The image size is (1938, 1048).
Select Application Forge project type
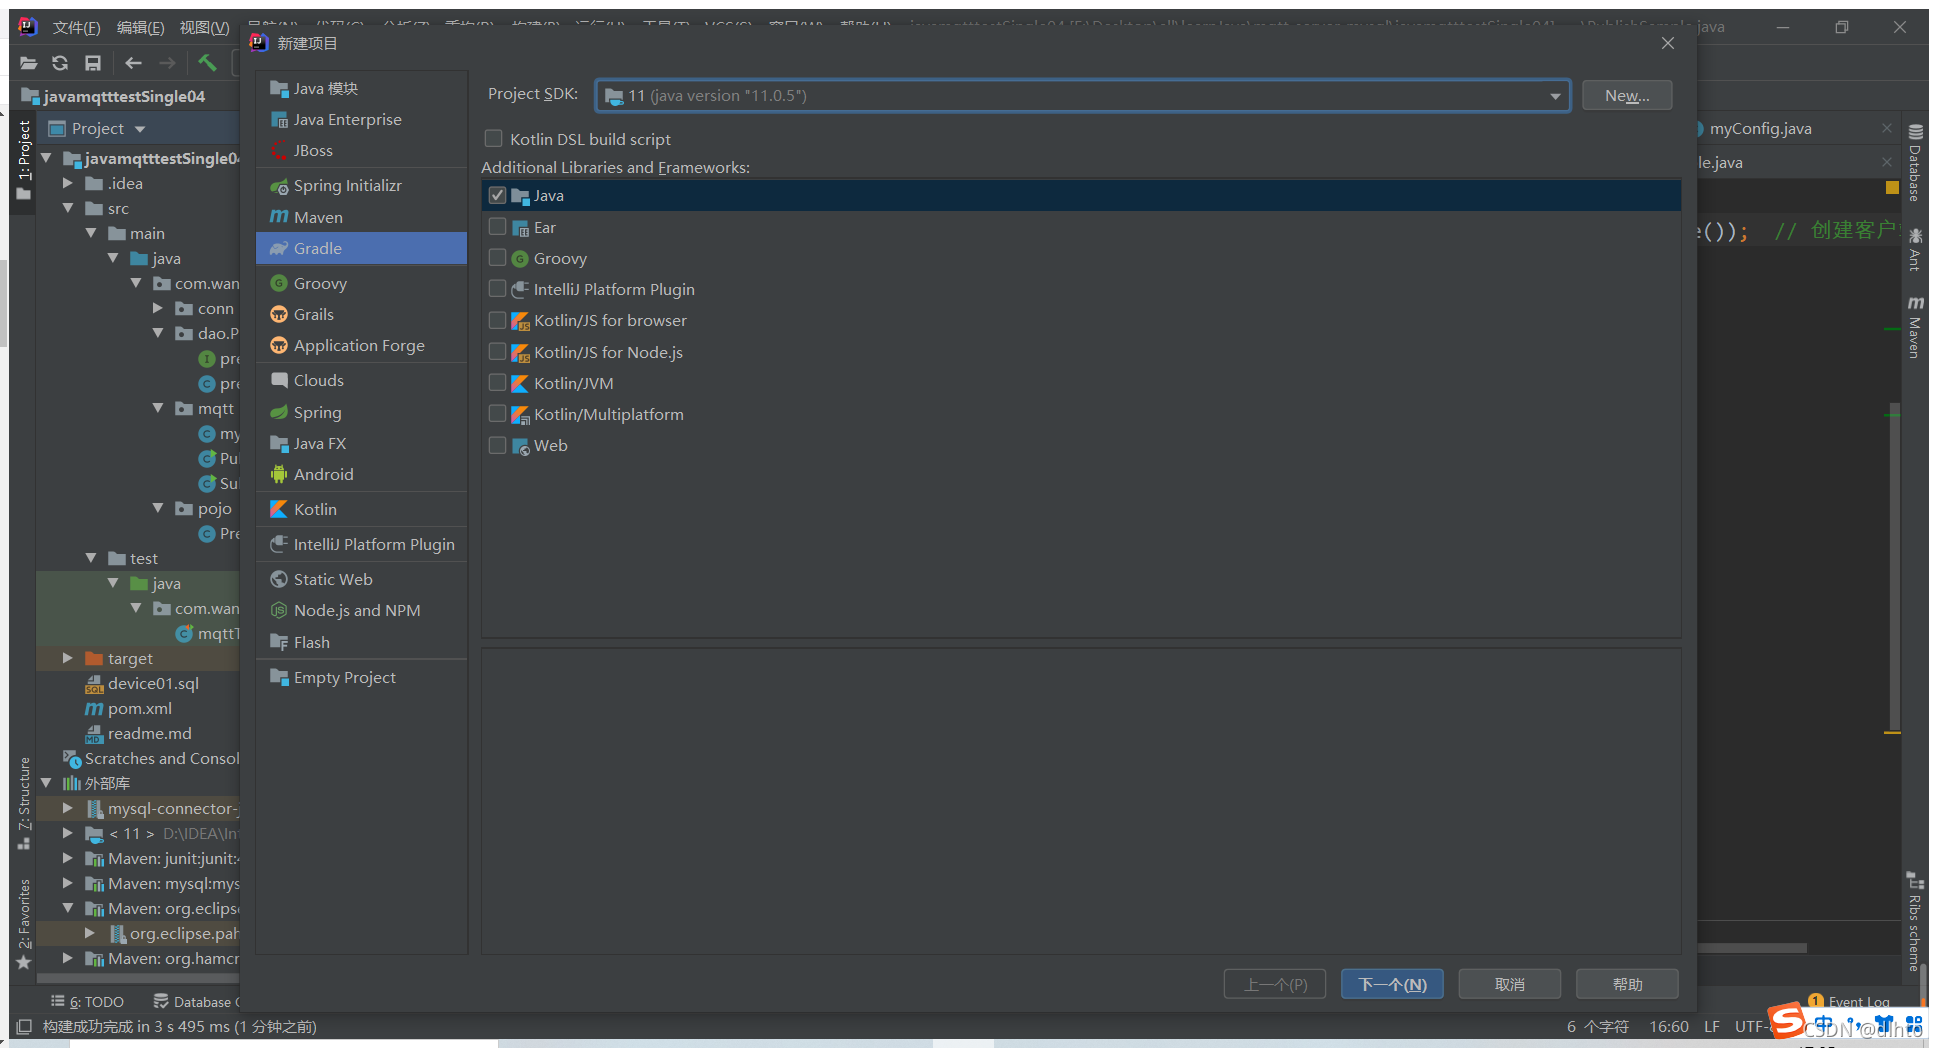click(x=361, y=345)
